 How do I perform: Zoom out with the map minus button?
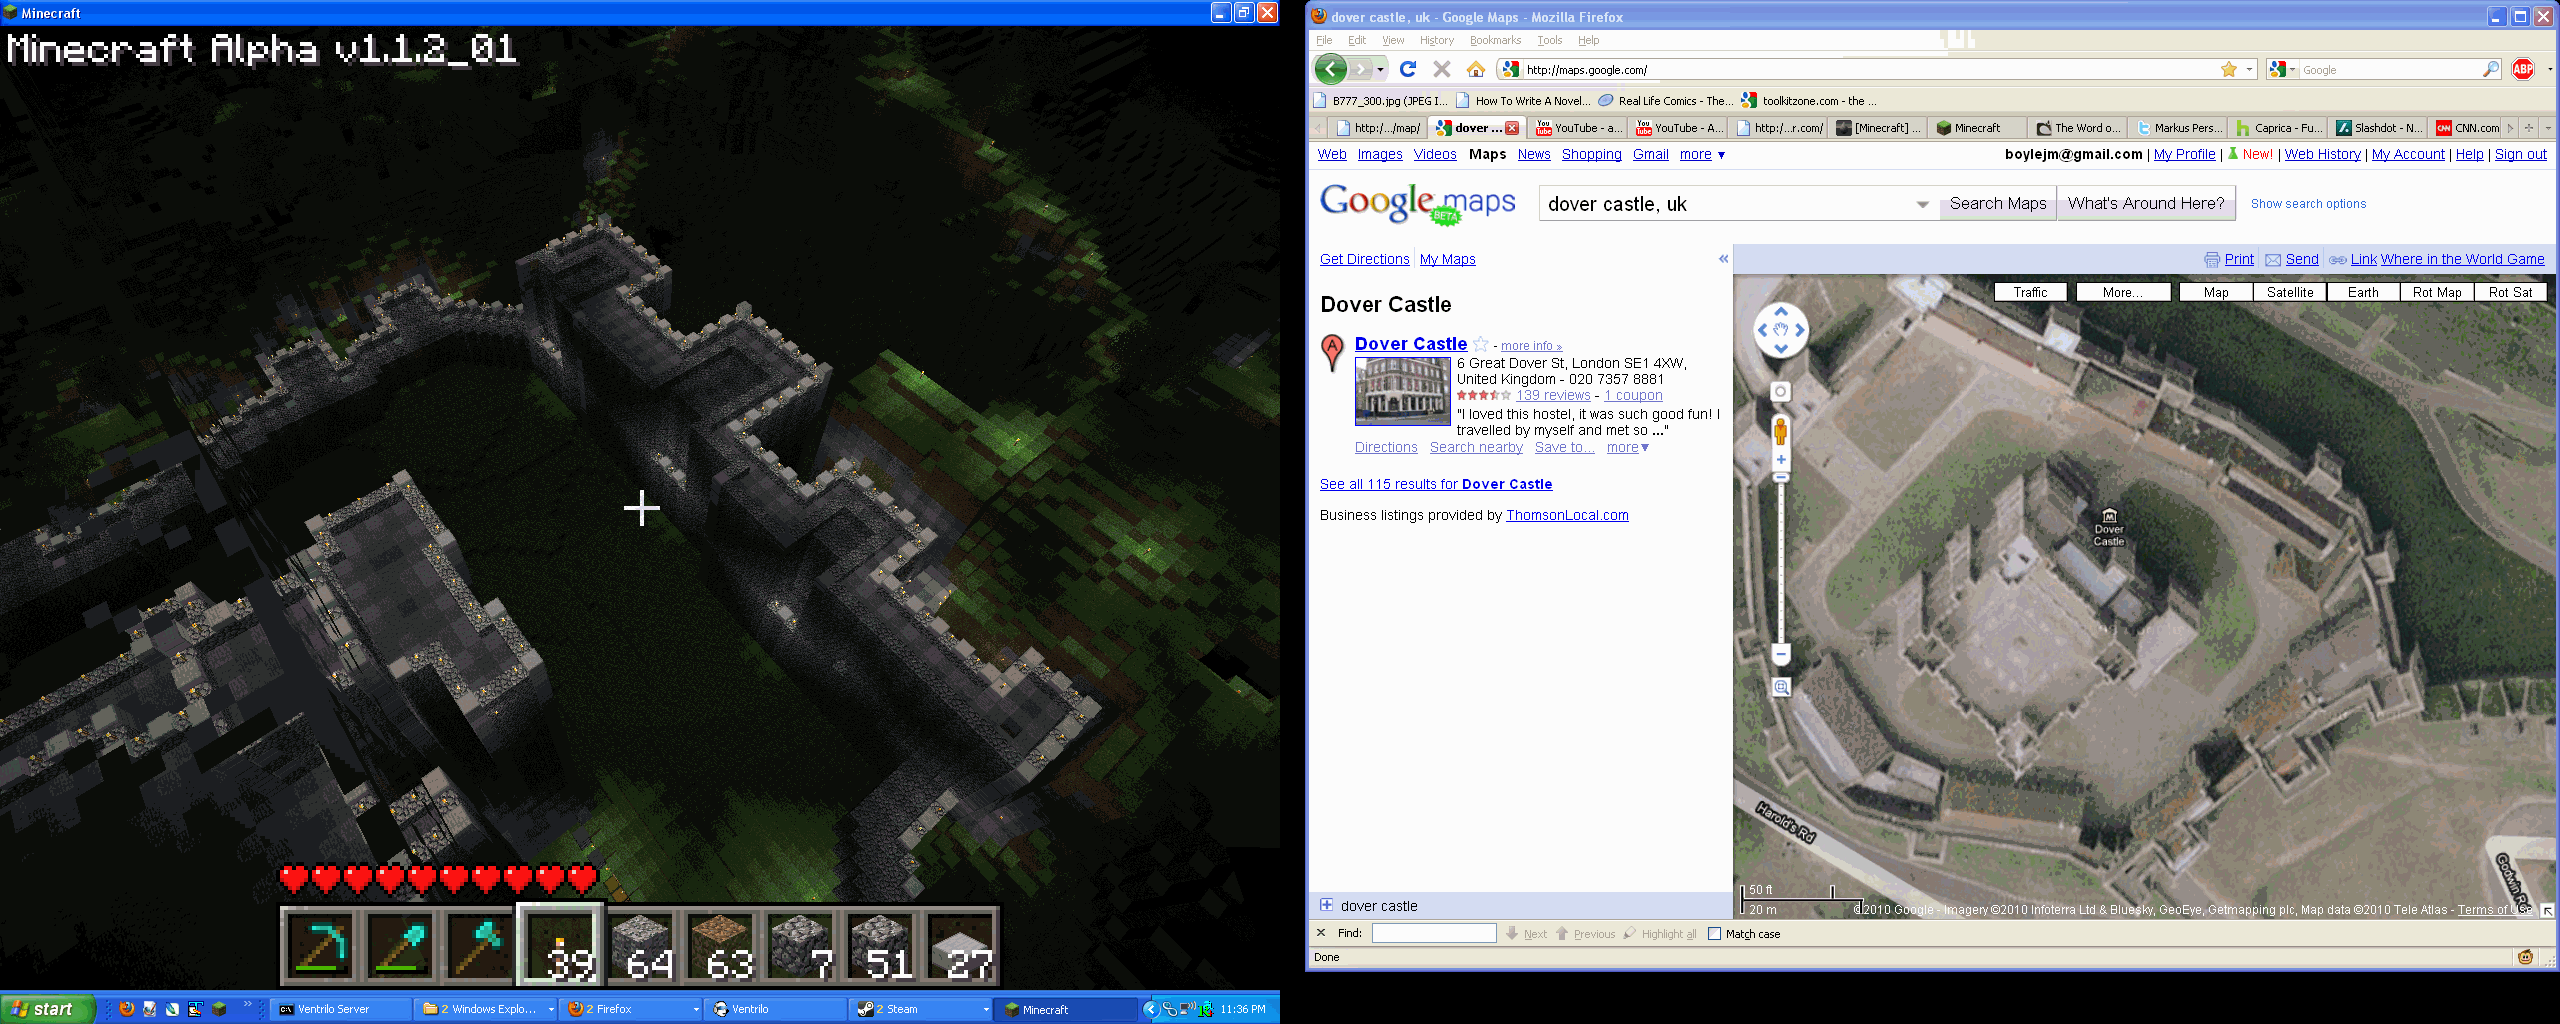click(x=1781, y=654)
